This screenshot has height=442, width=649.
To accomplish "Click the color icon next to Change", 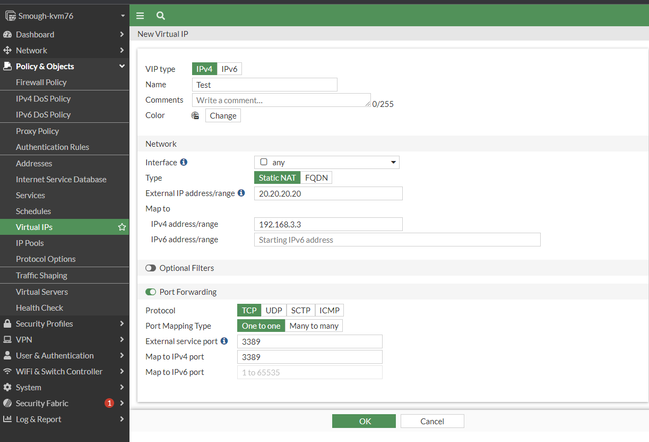I will 195,115.
